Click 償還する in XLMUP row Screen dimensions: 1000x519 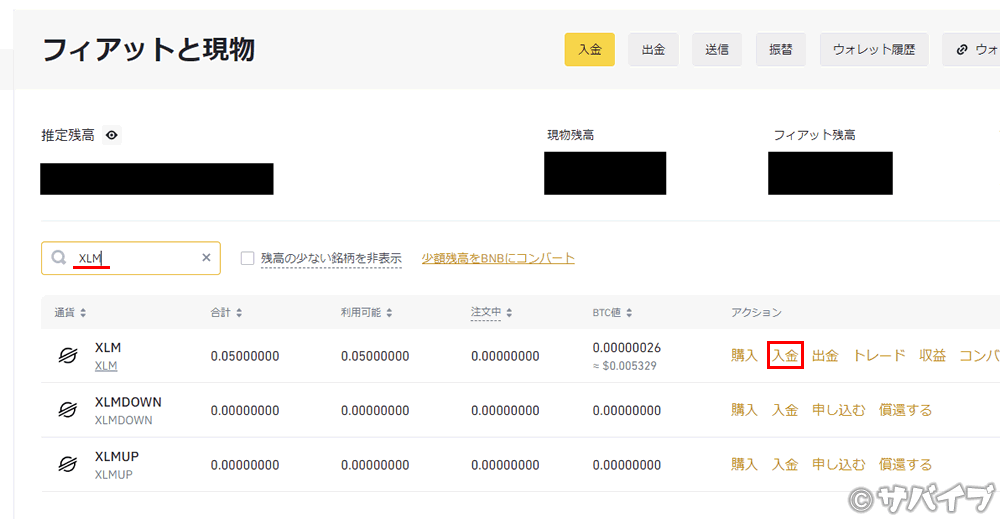click(906, 465)
